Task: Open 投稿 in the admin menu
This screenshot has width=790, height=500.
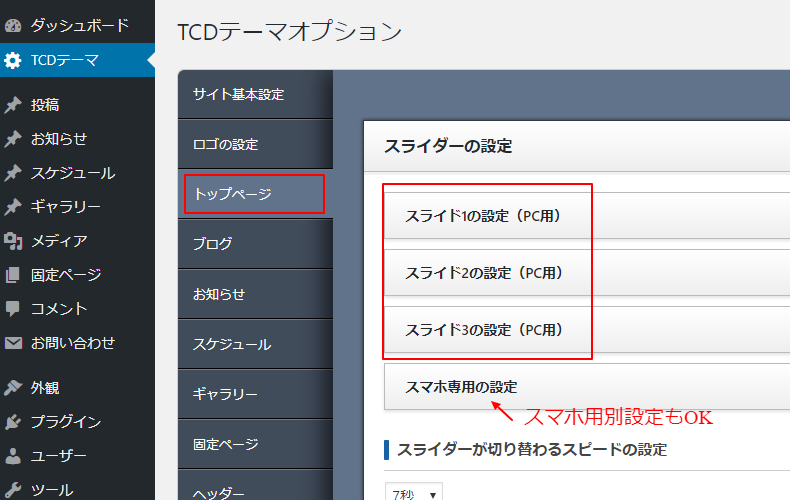Action: tap(78, 105)
